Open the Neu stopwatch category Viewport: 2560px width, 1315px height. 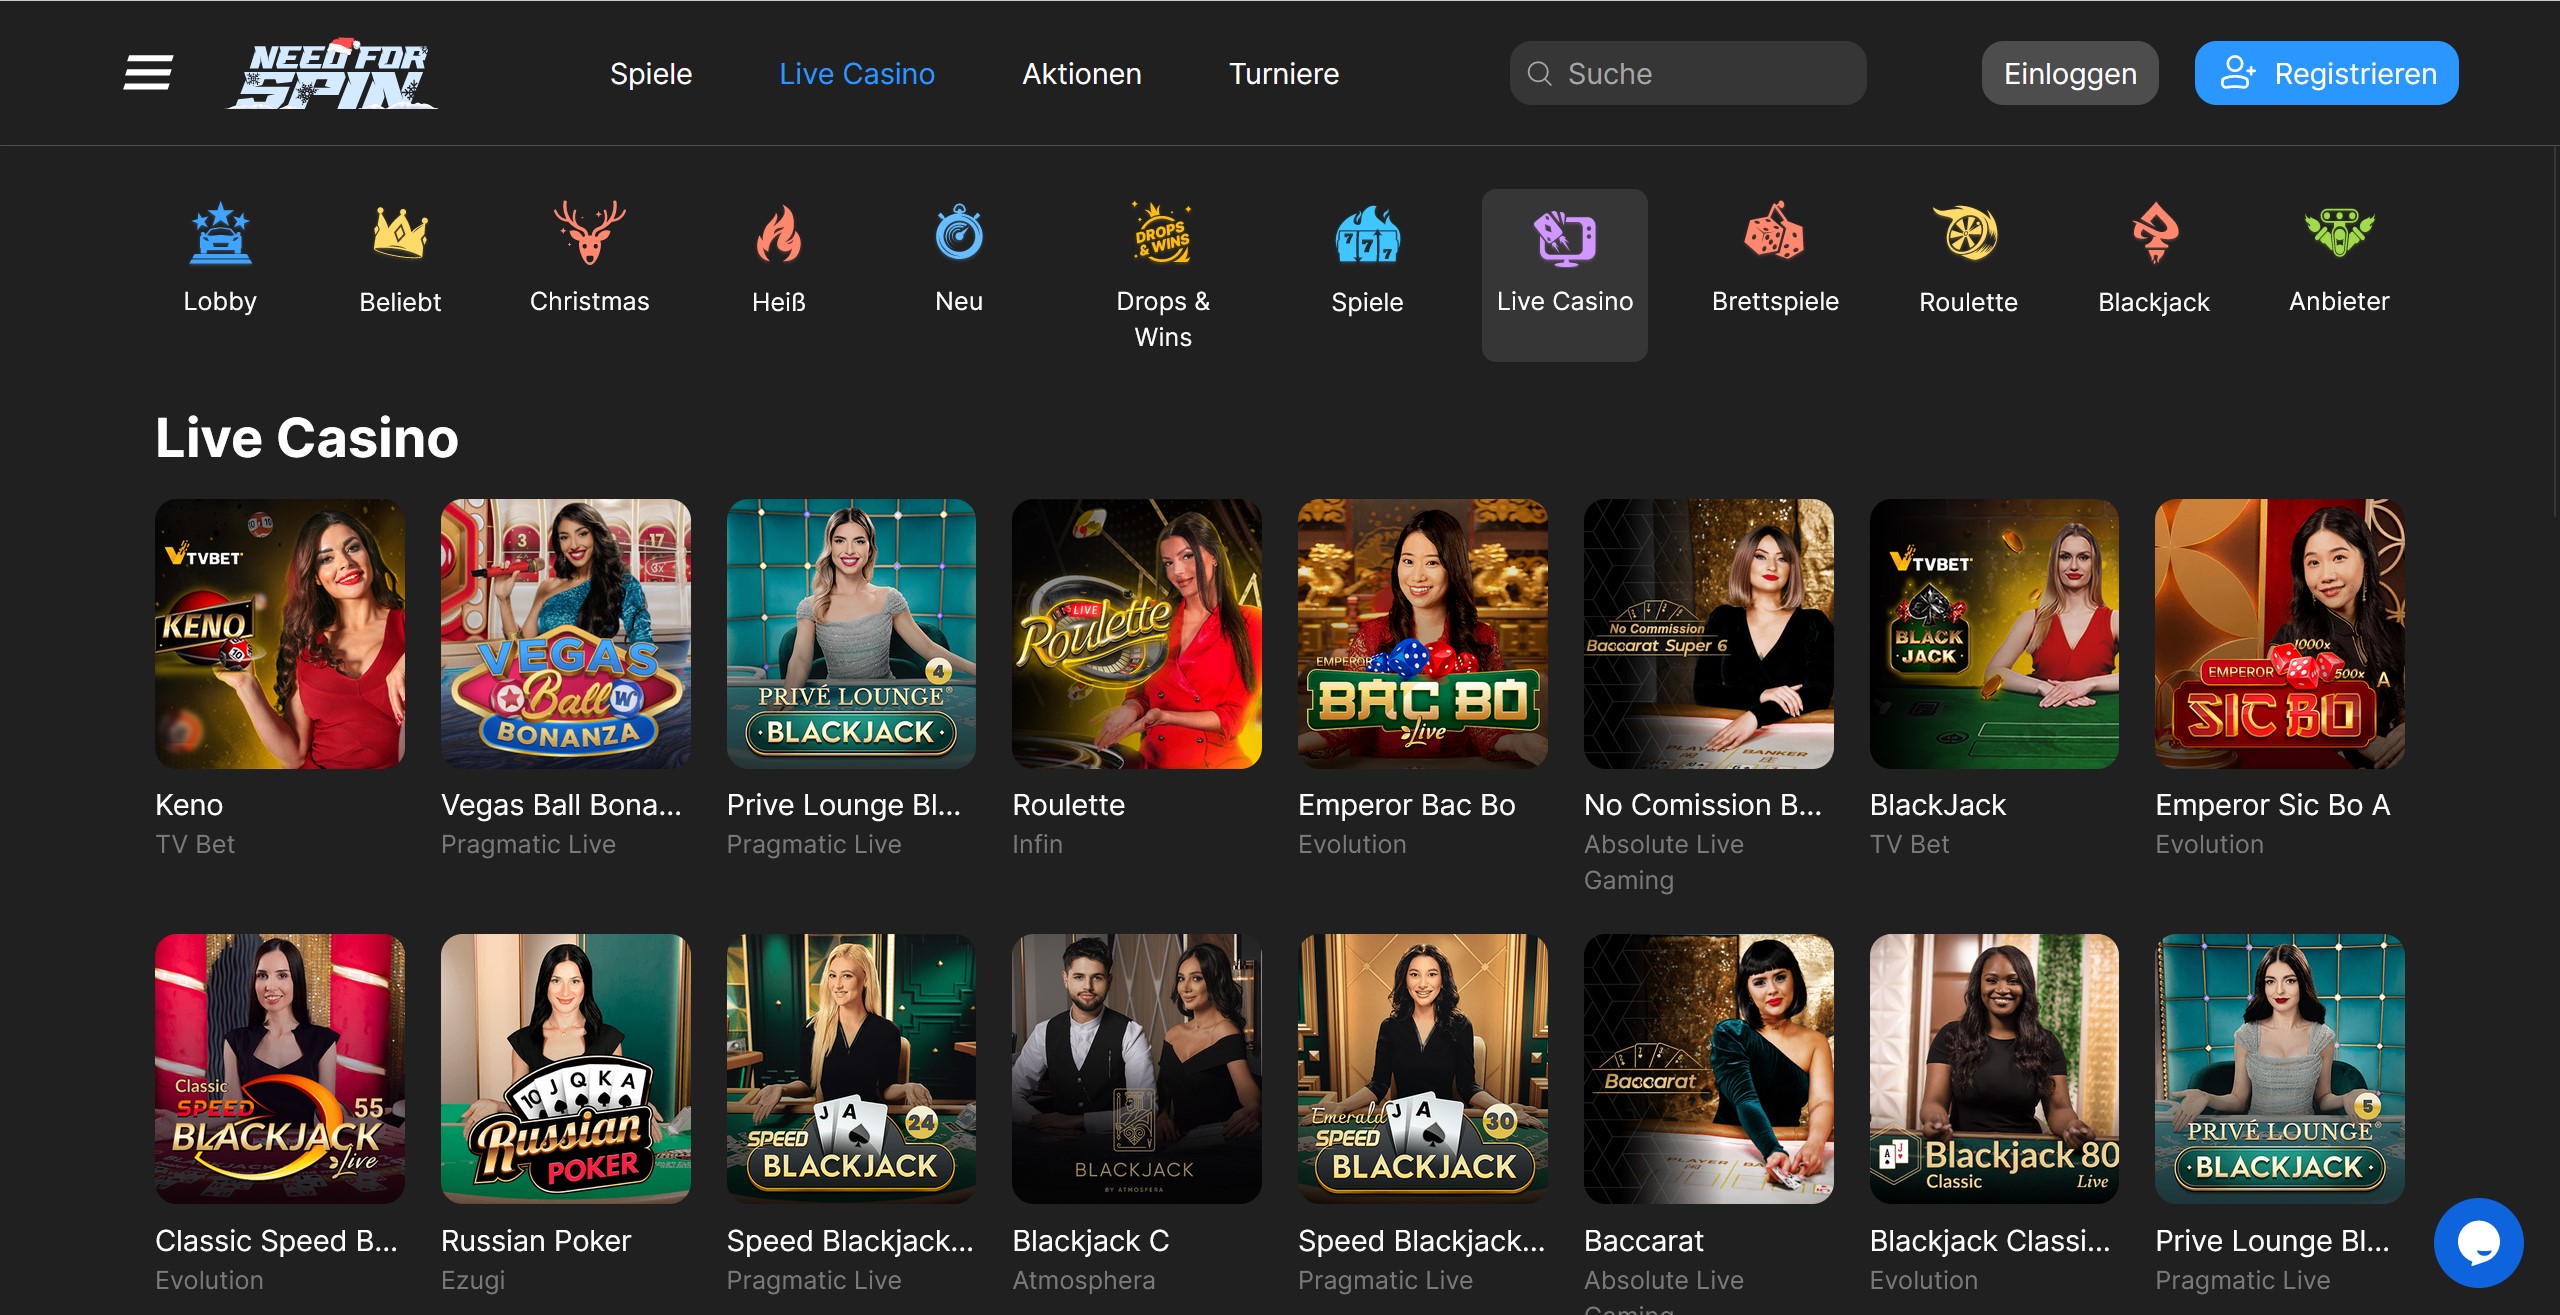959,232
